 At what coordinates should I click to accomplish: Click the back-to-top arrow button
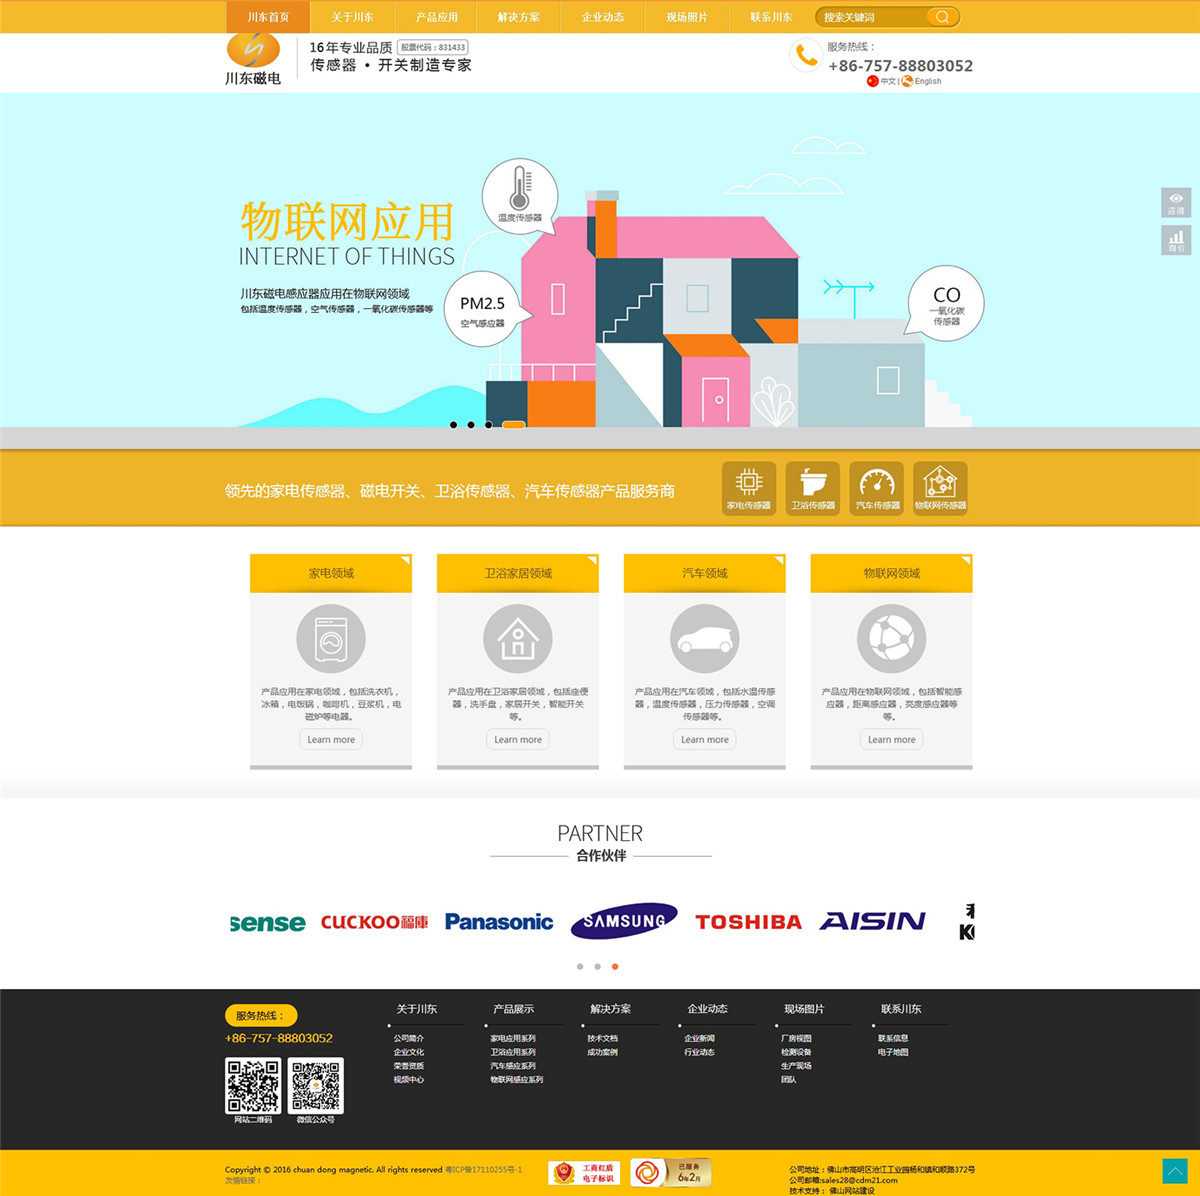click(x=1175, y=1171)
